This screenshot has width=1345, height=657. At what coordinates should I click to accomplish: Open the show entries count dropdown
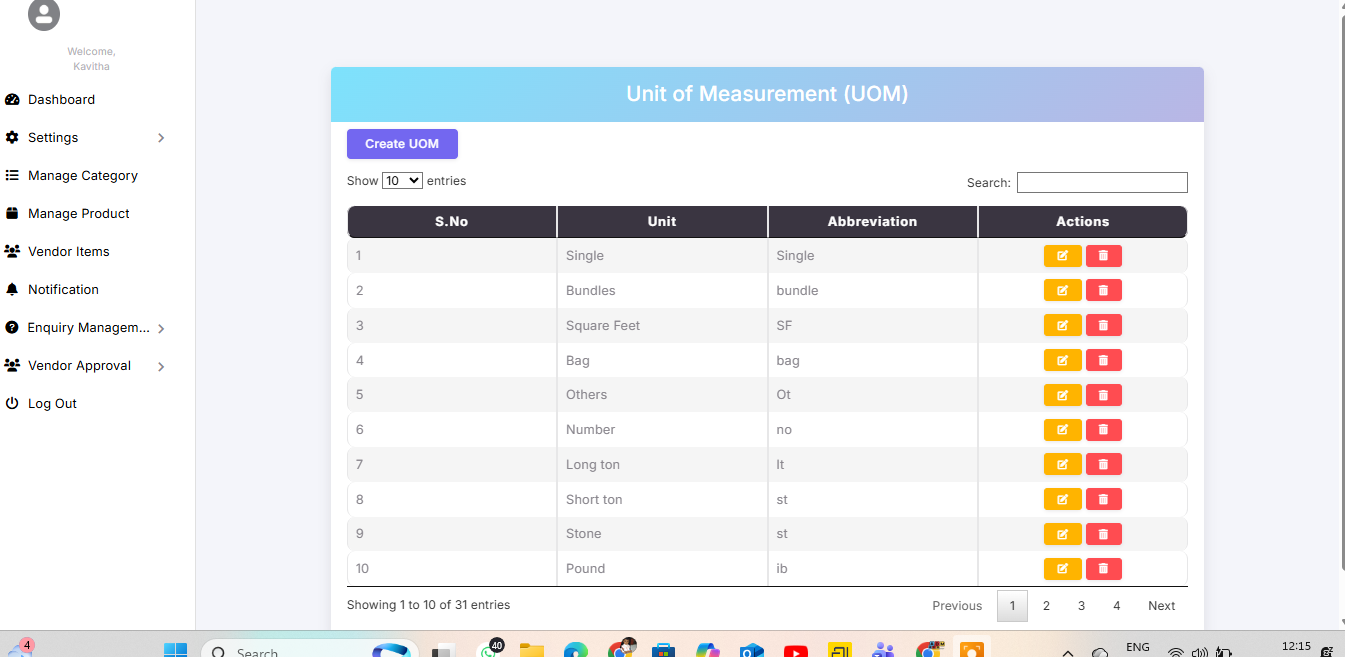[x=402, y=181]
